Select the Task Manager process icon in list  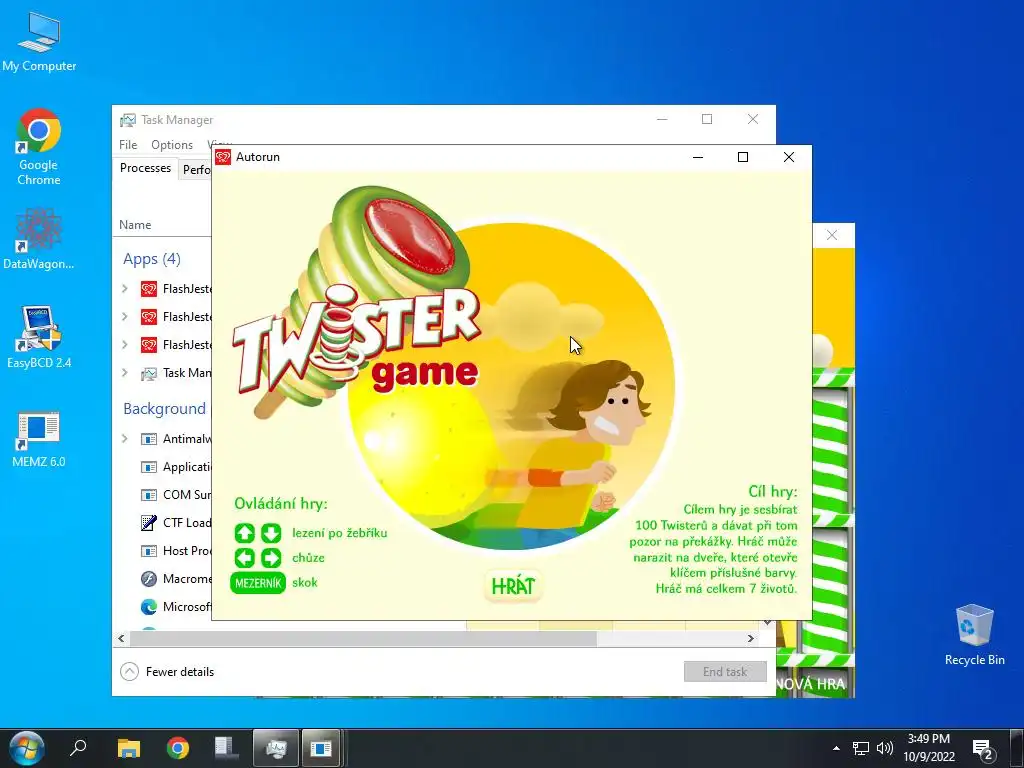[x=149, y=373]
